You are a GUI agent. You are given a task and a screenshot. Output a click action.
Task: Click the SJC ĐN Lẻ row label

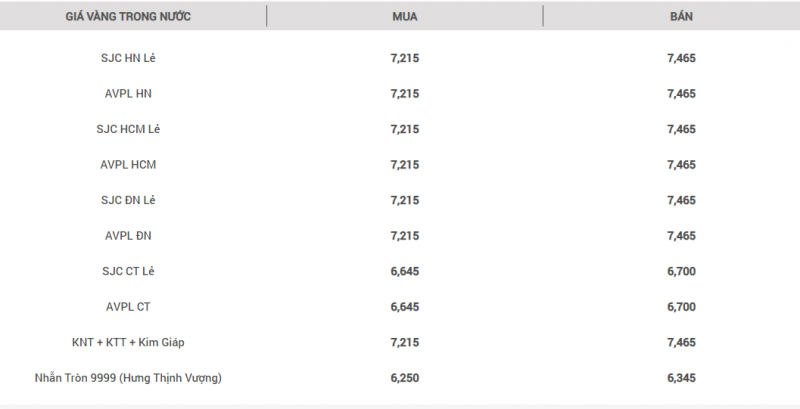tap(128, 200)
